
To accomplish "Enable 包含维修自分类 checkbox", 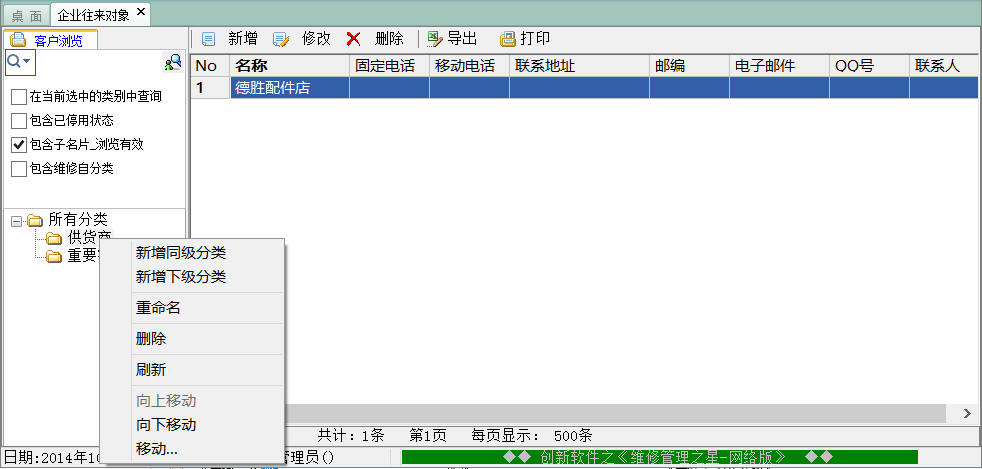I will tap(19, 168).
